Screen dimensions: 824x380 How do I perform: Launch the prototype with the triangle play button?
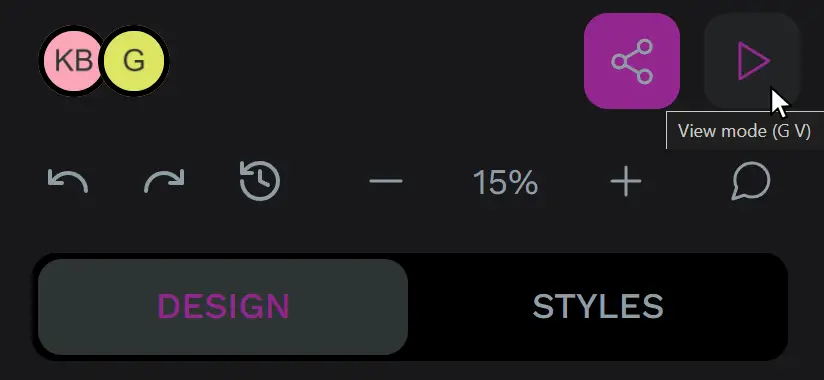coord(752,61)
